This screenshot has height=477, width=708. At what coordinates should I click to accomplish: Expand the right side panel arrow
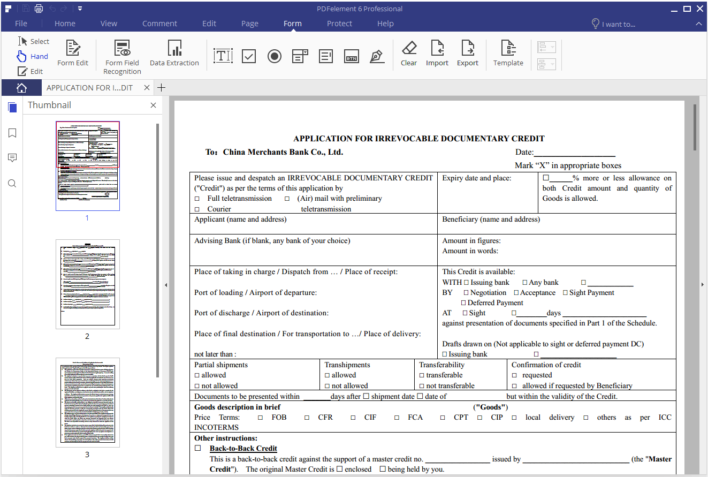tap(702, 285)
